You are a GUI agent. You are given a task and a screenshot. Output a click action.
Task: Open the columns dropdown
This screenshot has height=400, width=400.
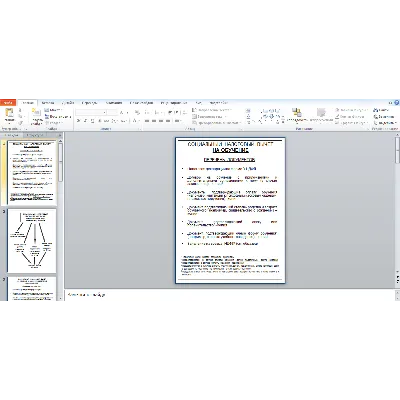coord(178,121)
